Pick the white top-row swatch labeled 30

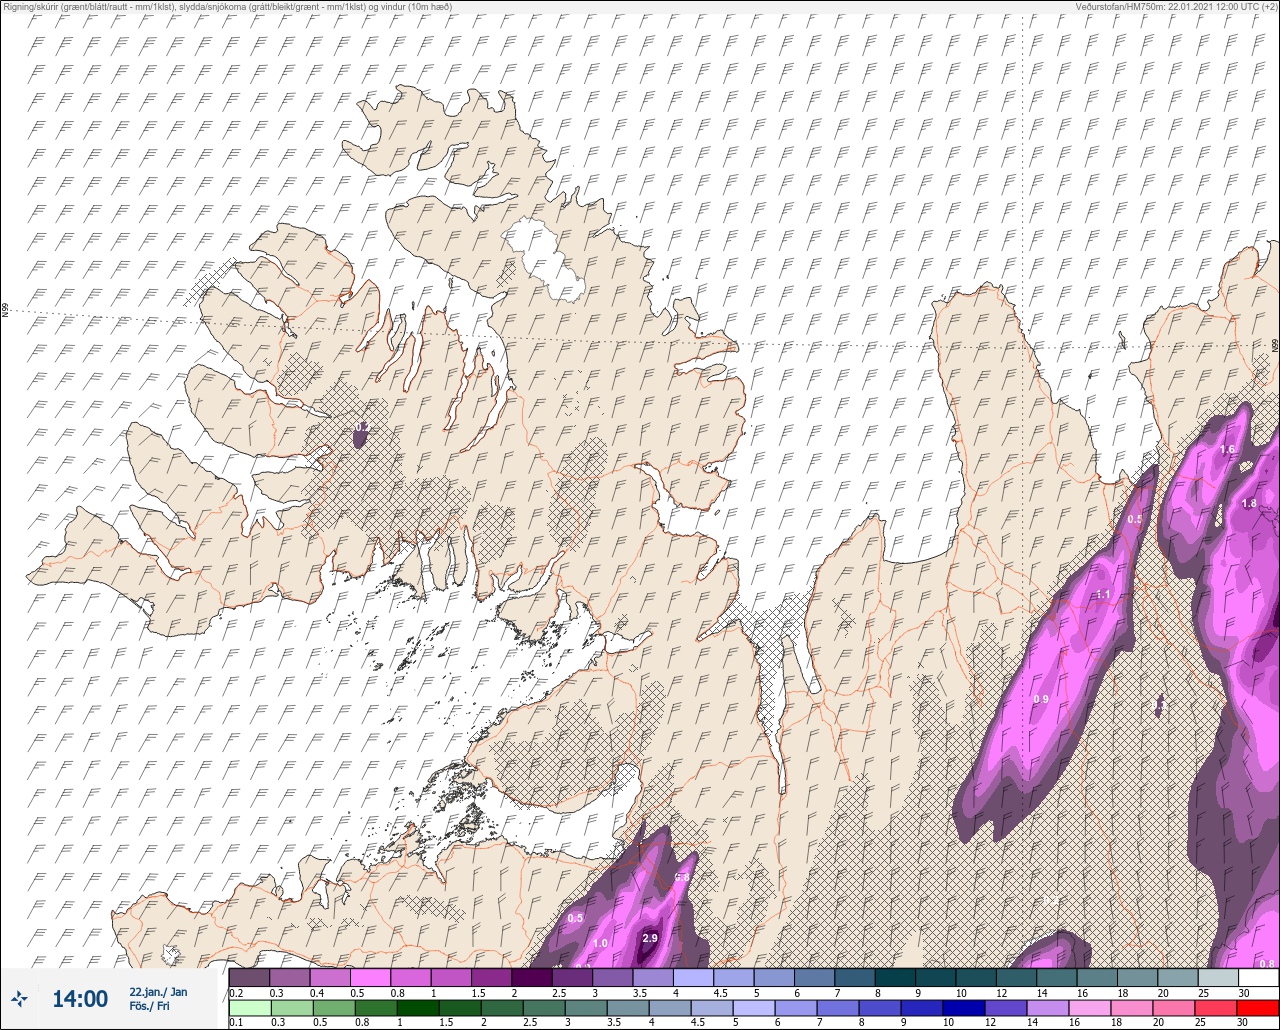pos(1258,977)
